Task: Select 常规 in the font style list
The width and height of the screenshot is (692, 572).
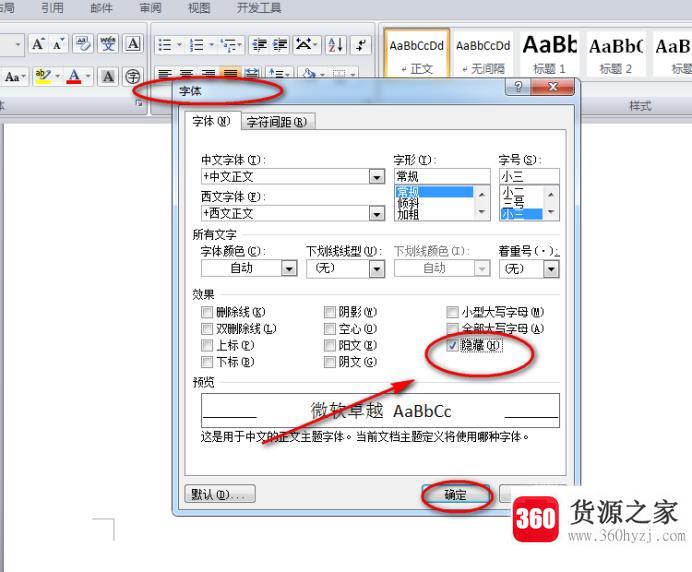Action: [434, 192]
